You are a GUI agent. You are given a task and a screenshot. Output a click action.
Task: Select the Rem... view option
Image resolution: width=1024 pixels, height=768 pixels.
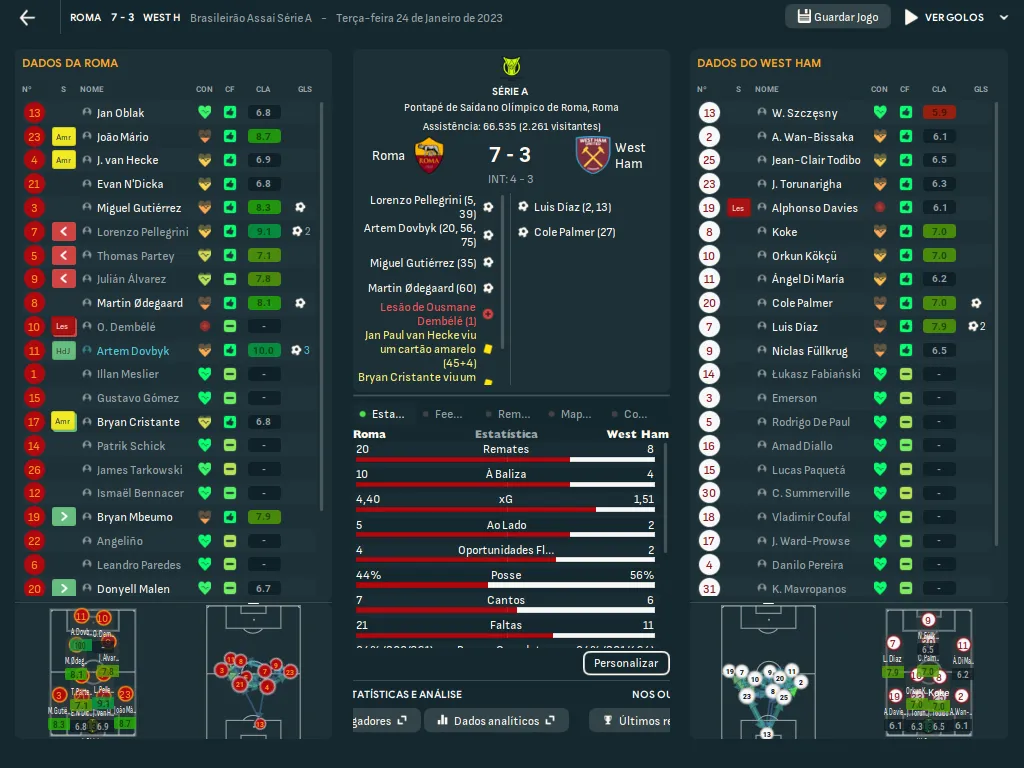pos(508,414)
